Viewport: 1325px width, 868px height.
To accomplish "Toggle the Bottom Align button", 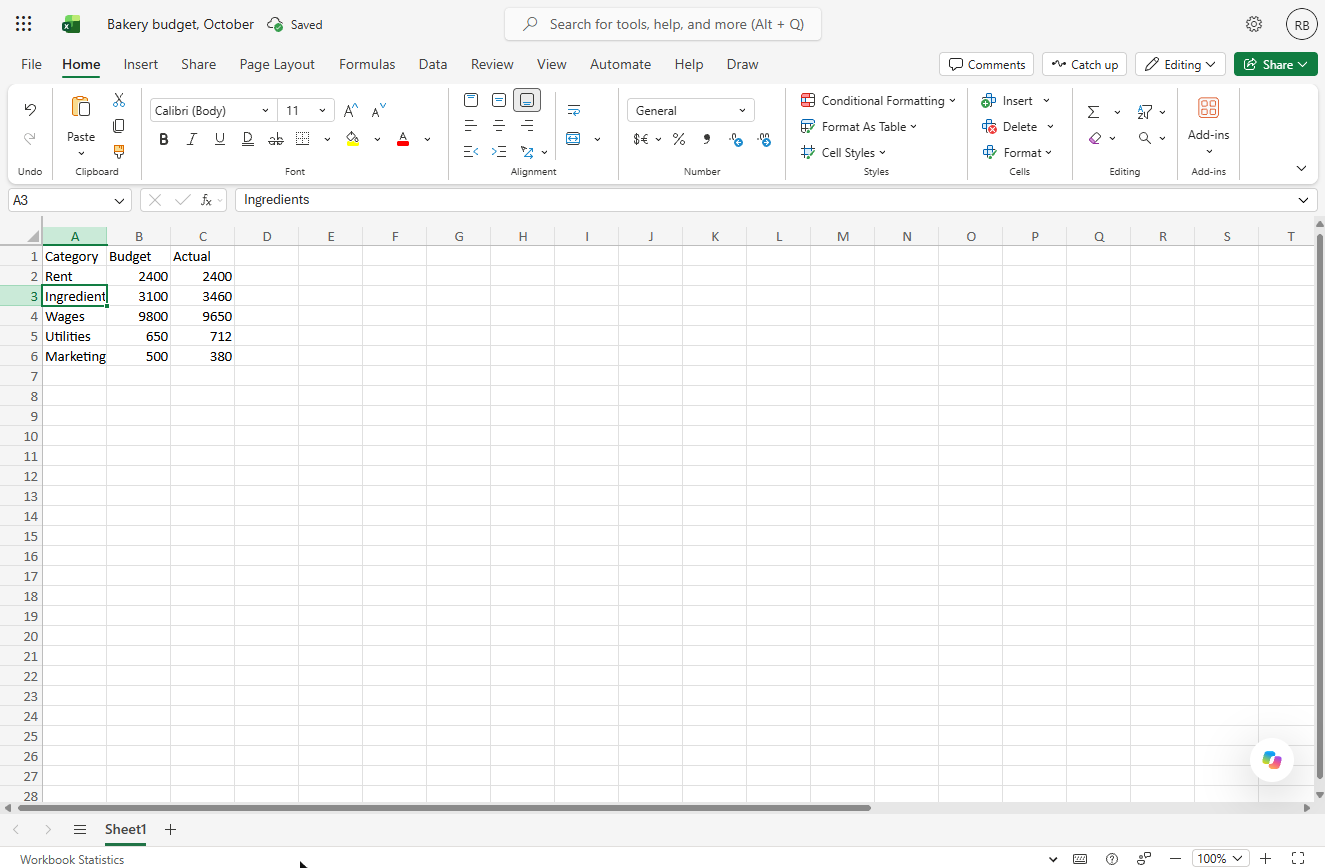I will click(527, 100).
